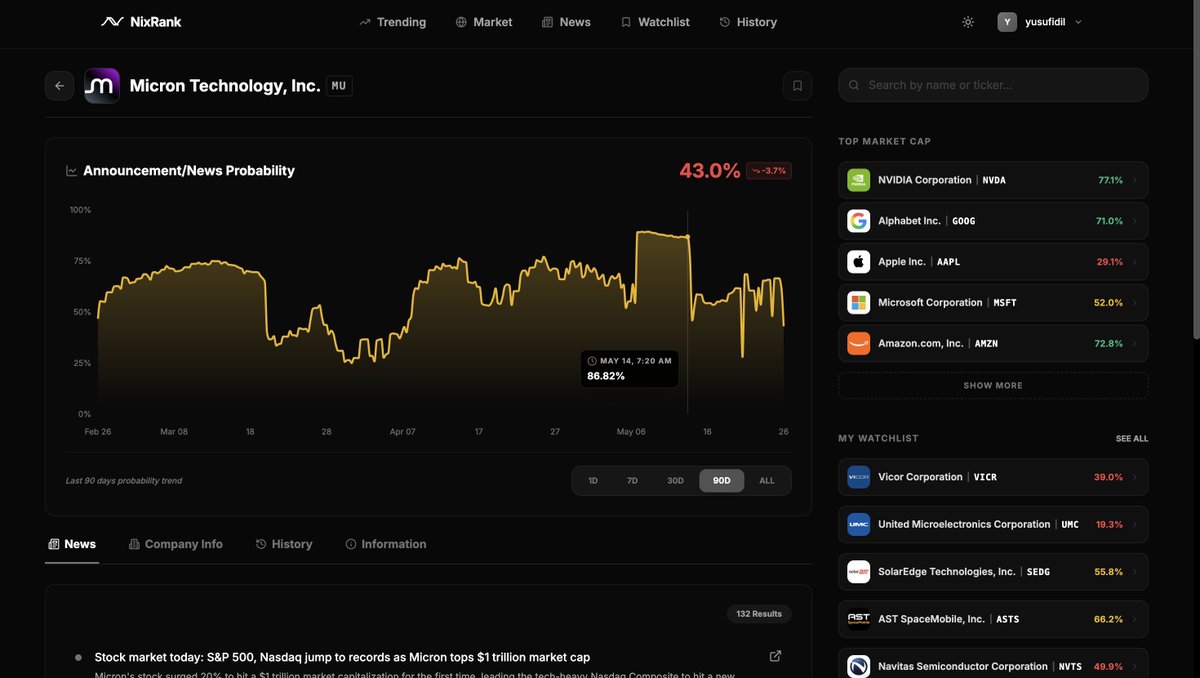
Task: Open Apple Inc. AAPL row
Action: (x=993, y=262)
